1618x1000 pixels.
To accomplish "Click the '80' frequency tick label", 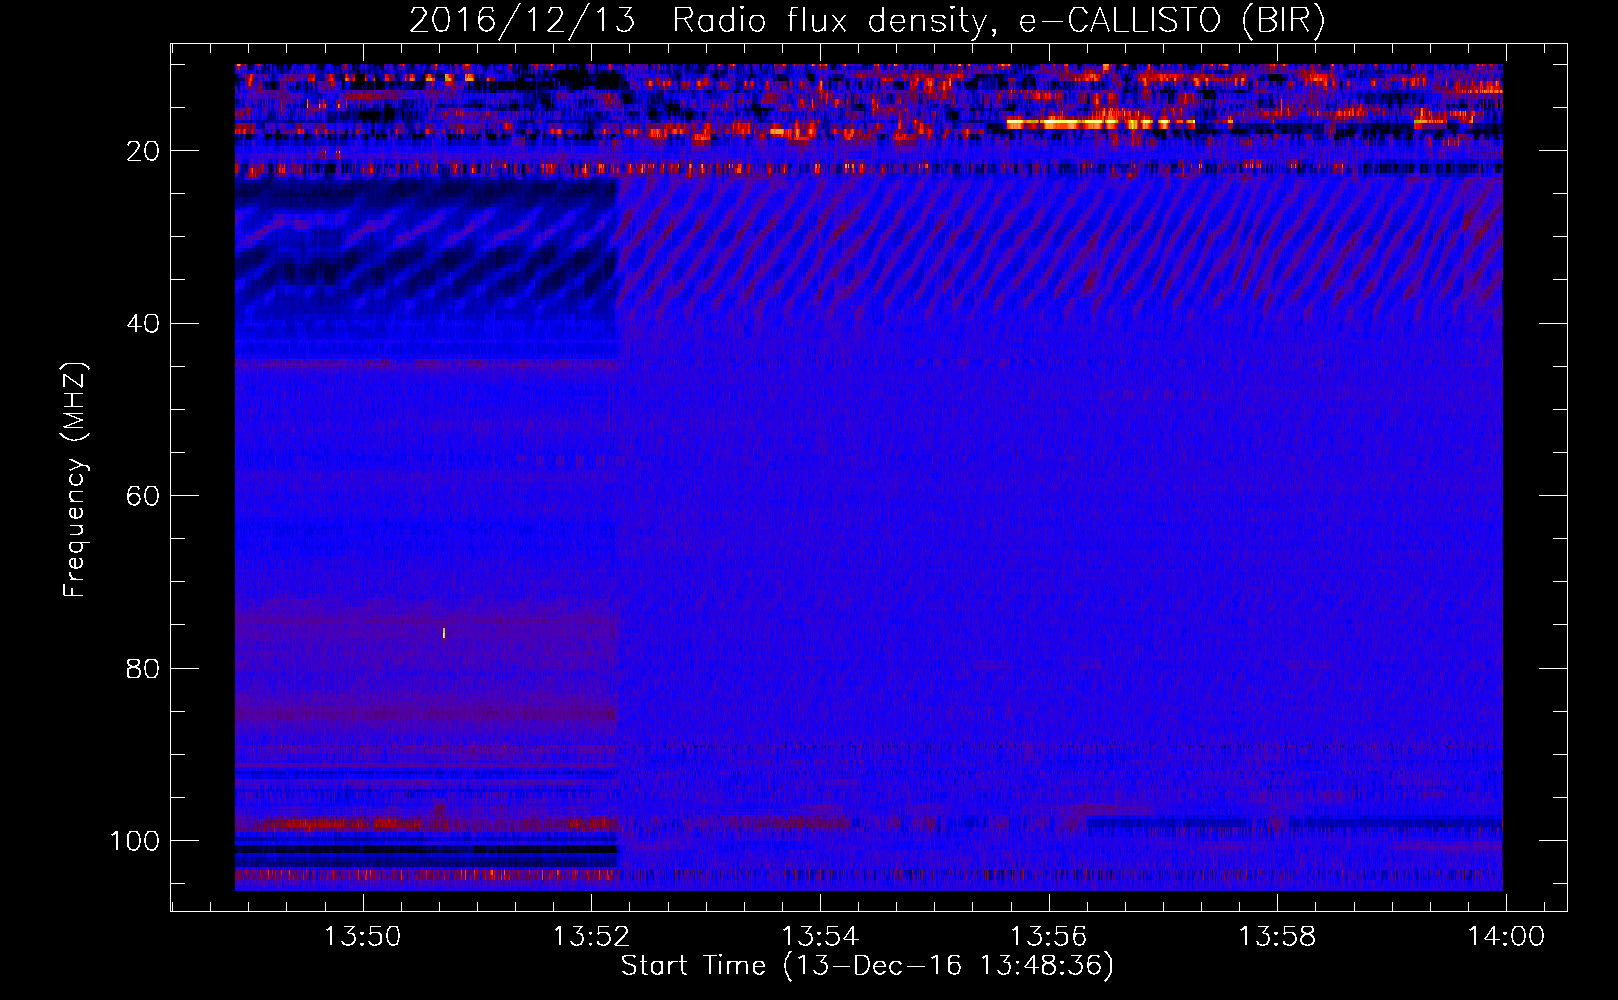I will [144, 669].
